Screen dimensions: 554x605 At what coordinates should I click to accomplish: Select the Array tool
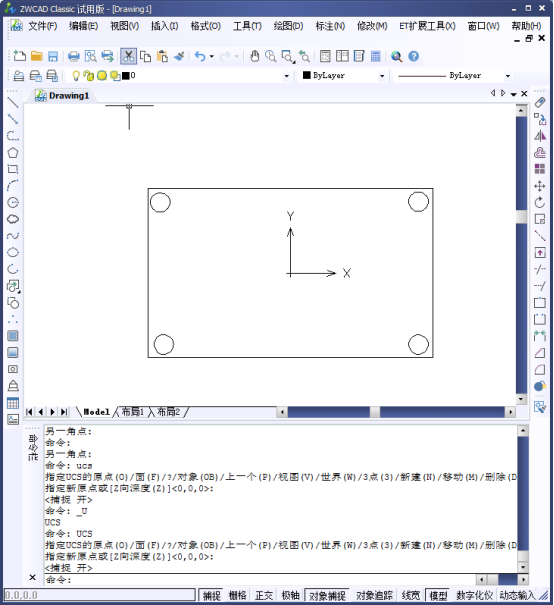(540, 169)
